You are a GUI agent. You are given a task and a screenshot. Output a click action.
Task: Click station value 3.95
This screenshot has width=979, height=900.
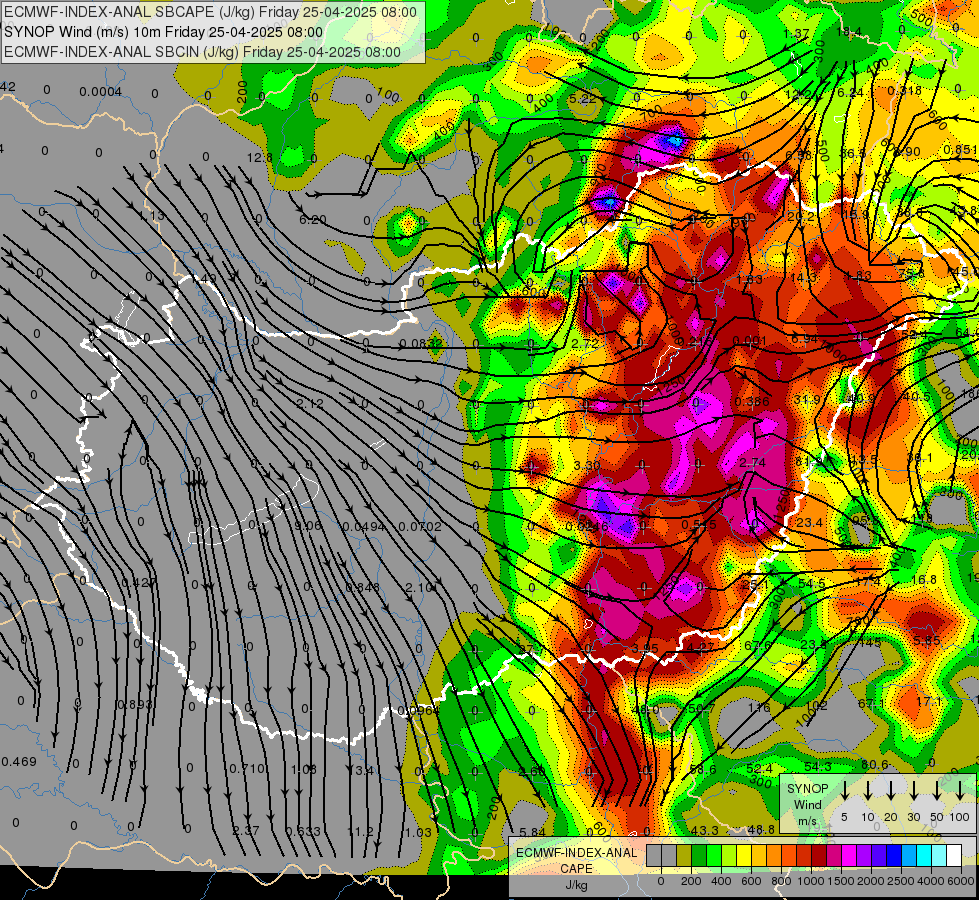coord(644,649)
